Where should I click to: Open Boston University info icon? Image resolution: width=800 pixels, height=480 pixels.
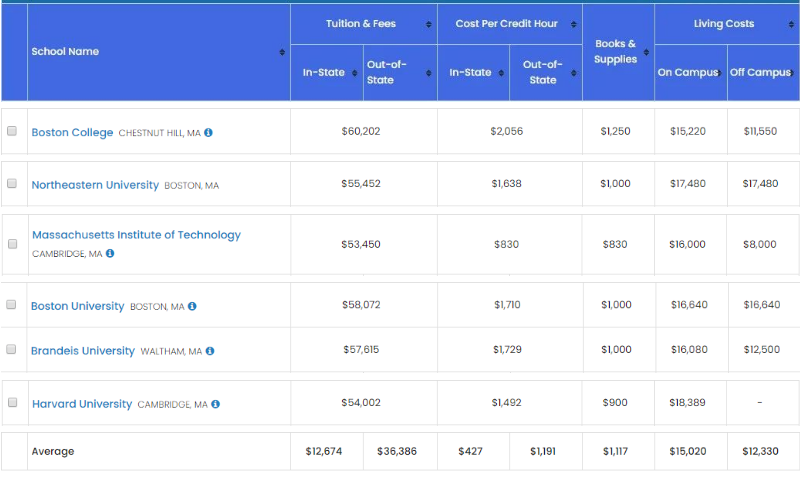192,306
